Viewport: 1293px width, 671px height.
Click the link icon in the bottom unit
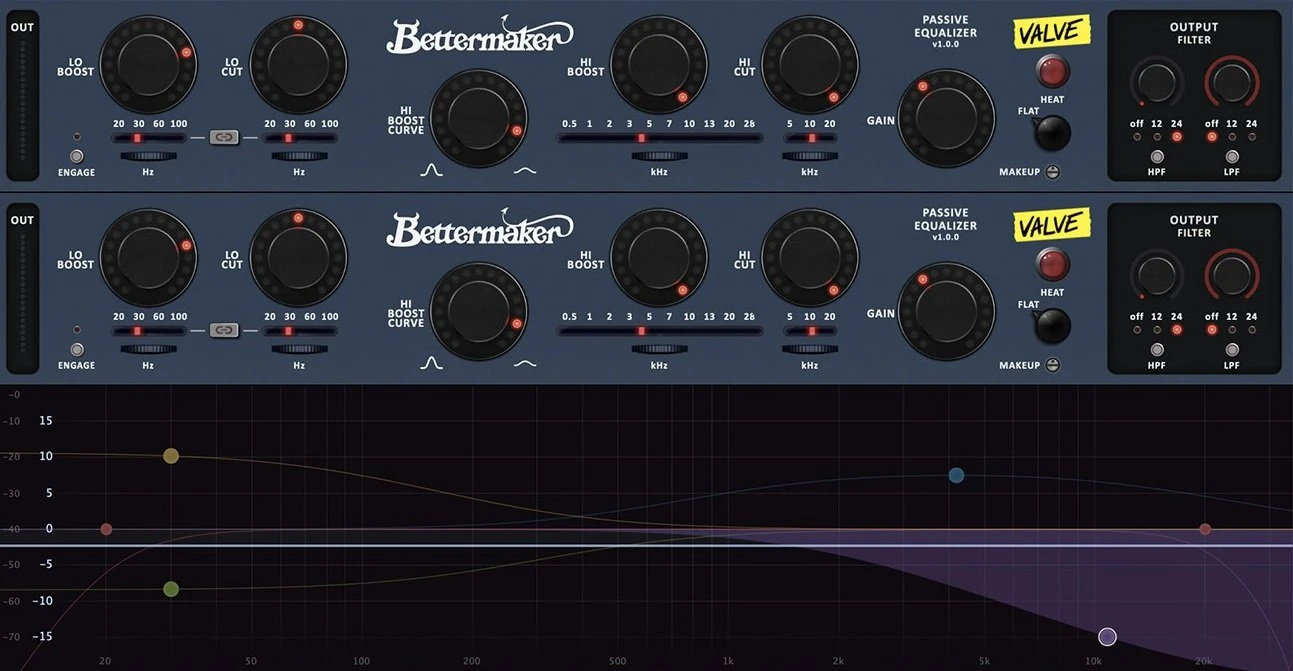tap(224, 330)
